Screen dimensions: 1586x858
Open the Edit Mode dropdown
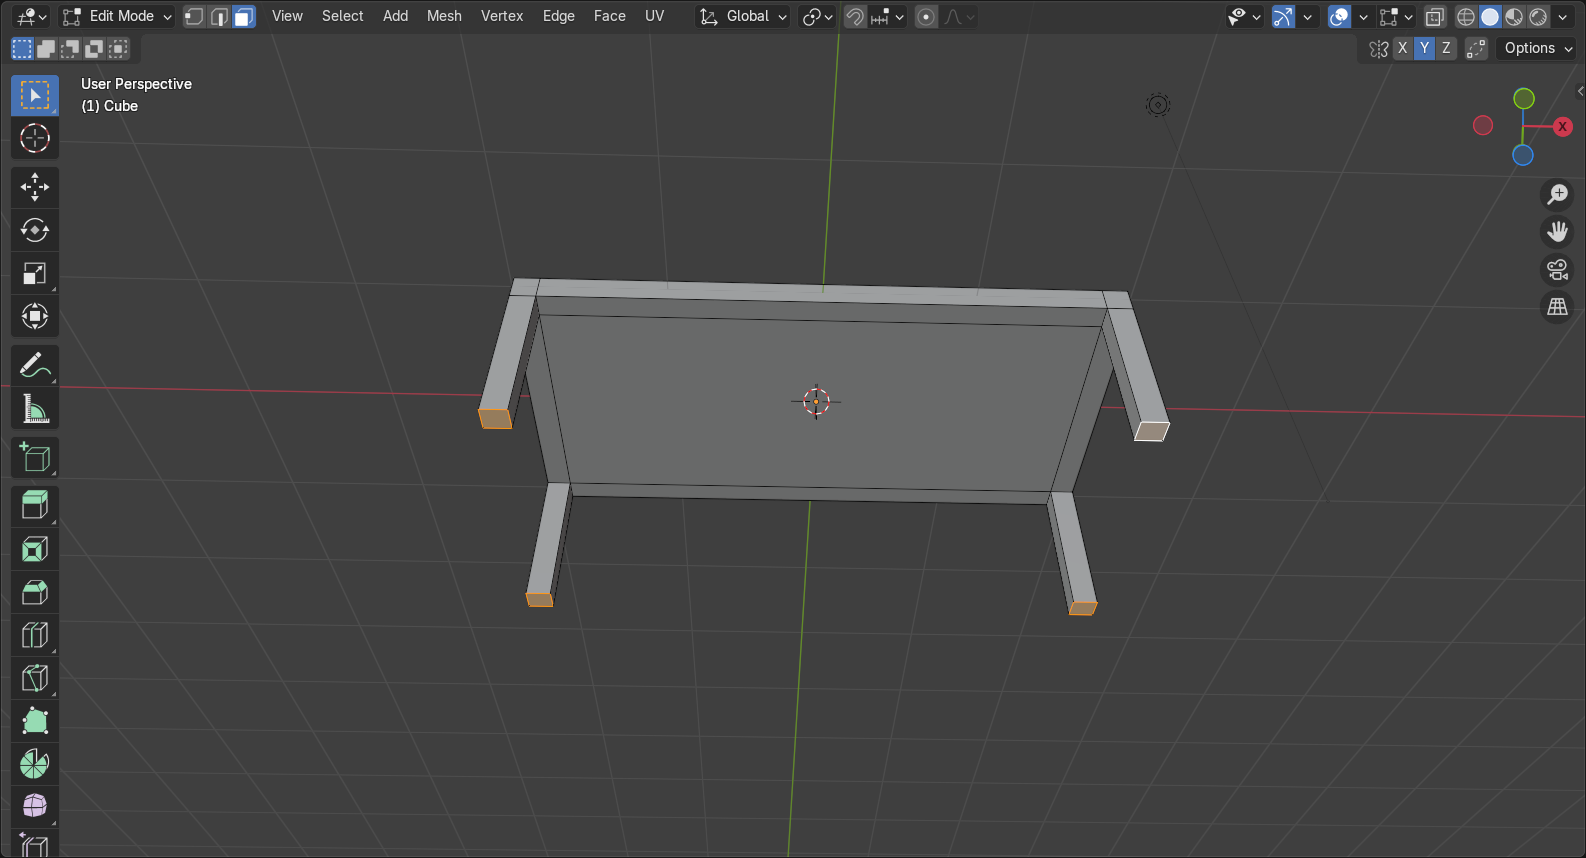(x=117, y=16)
